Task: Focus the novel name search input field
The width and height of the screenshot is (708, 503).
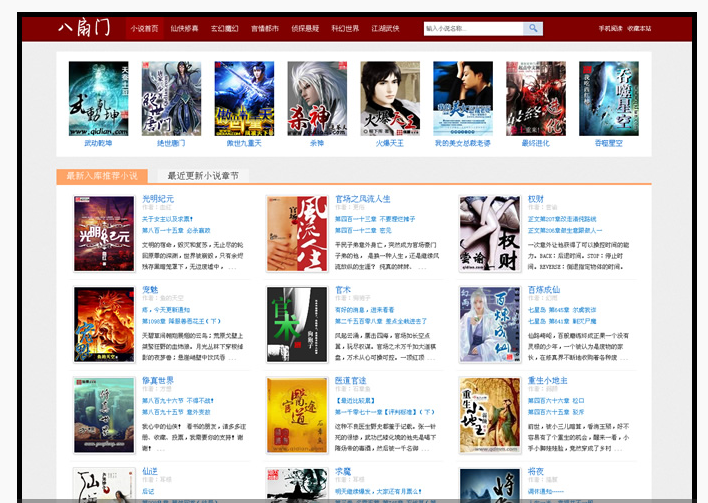Action: [474, 28]
